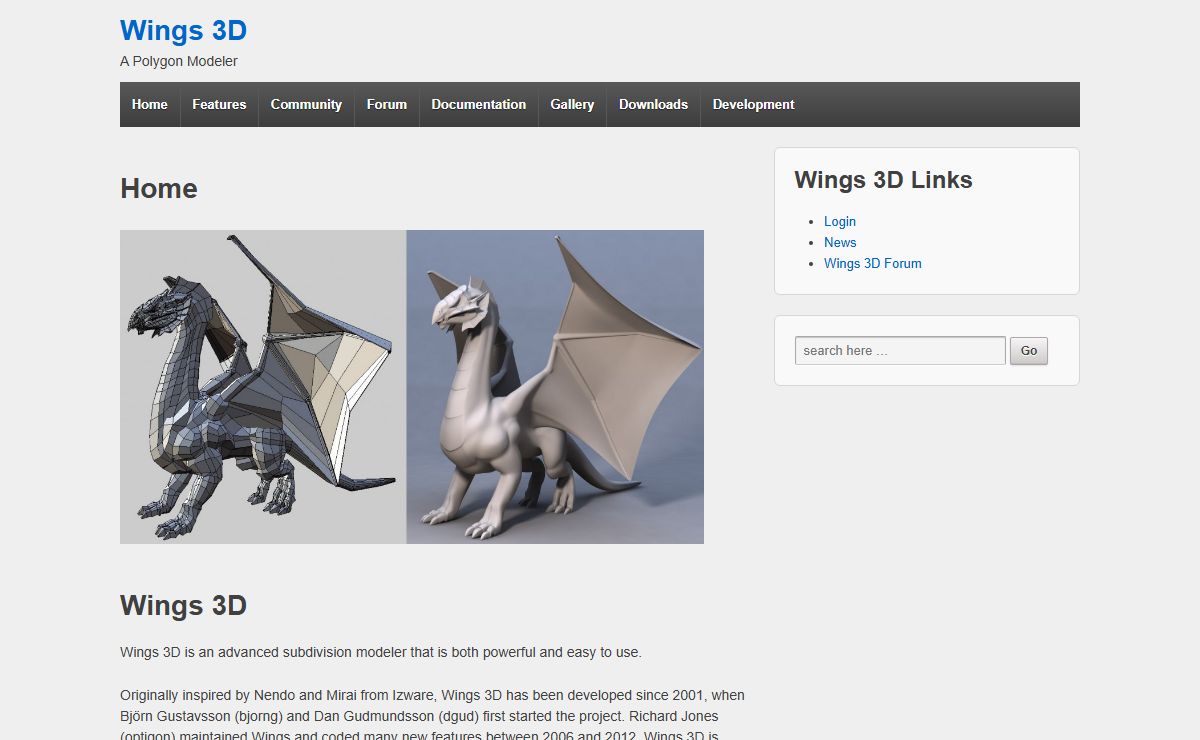Screen dimensions: 1200x740
Task: Click the Go search button
Action: [x=1029, y=350]
